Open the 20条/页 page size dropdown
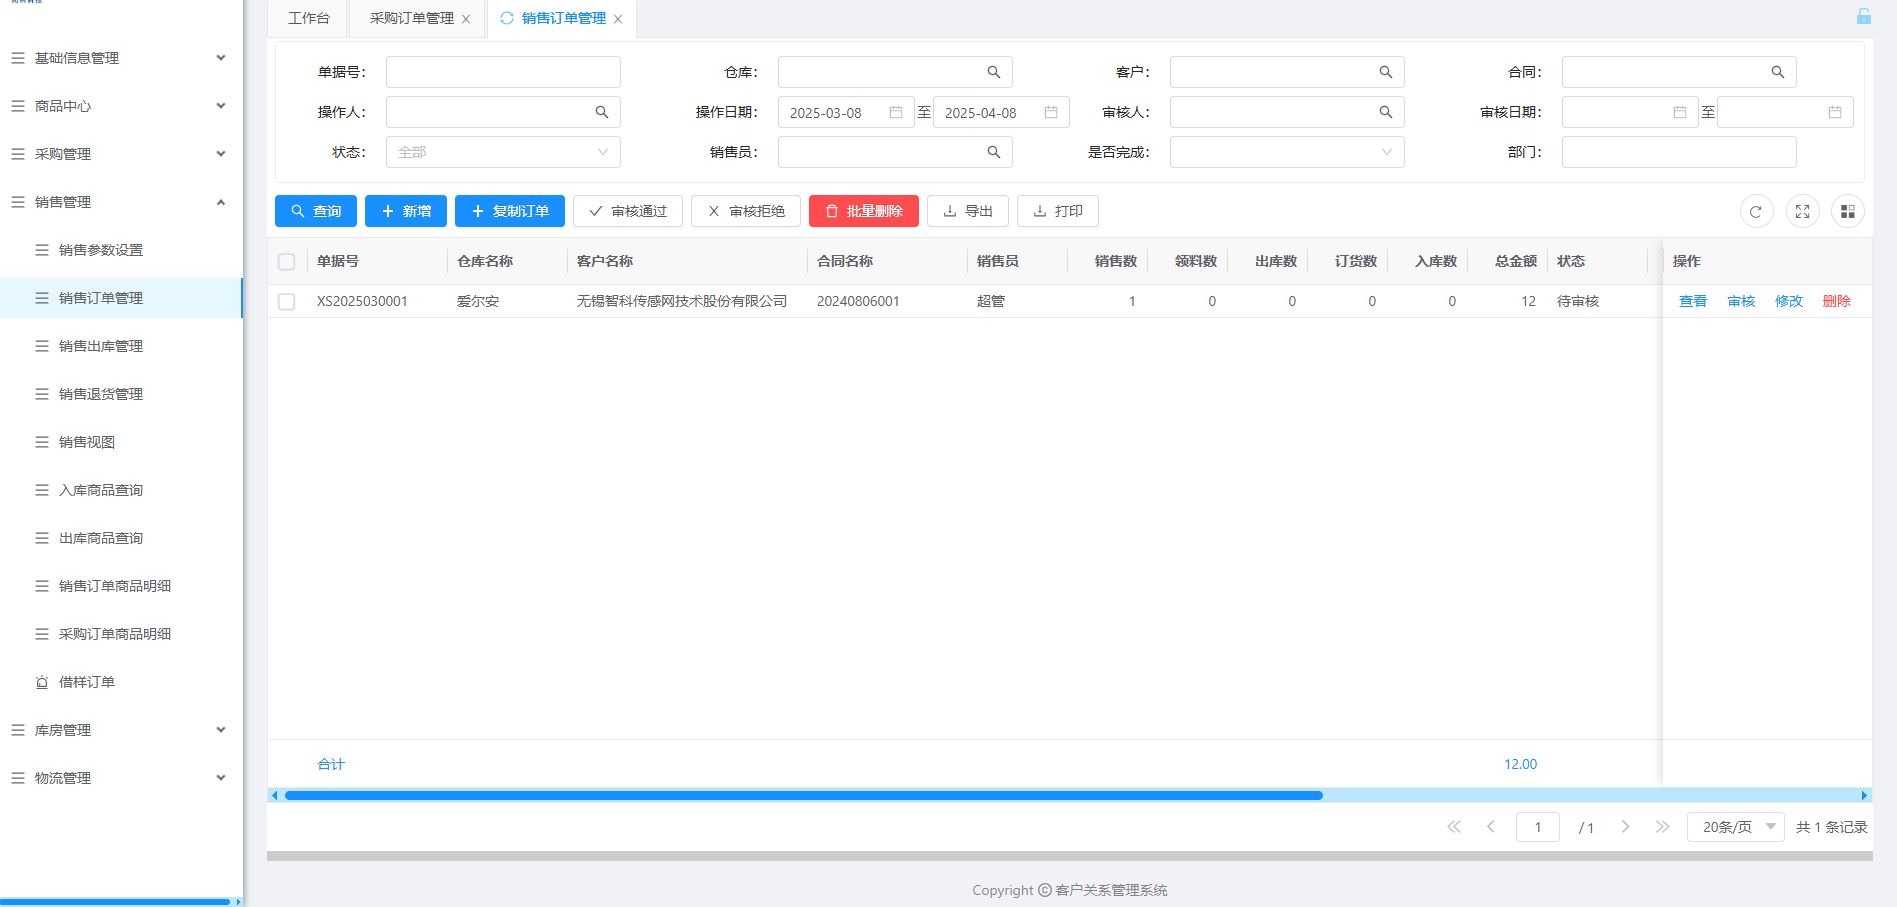Image resolution: width=1897 pixels, height=907 pixels. [1736, 827]
